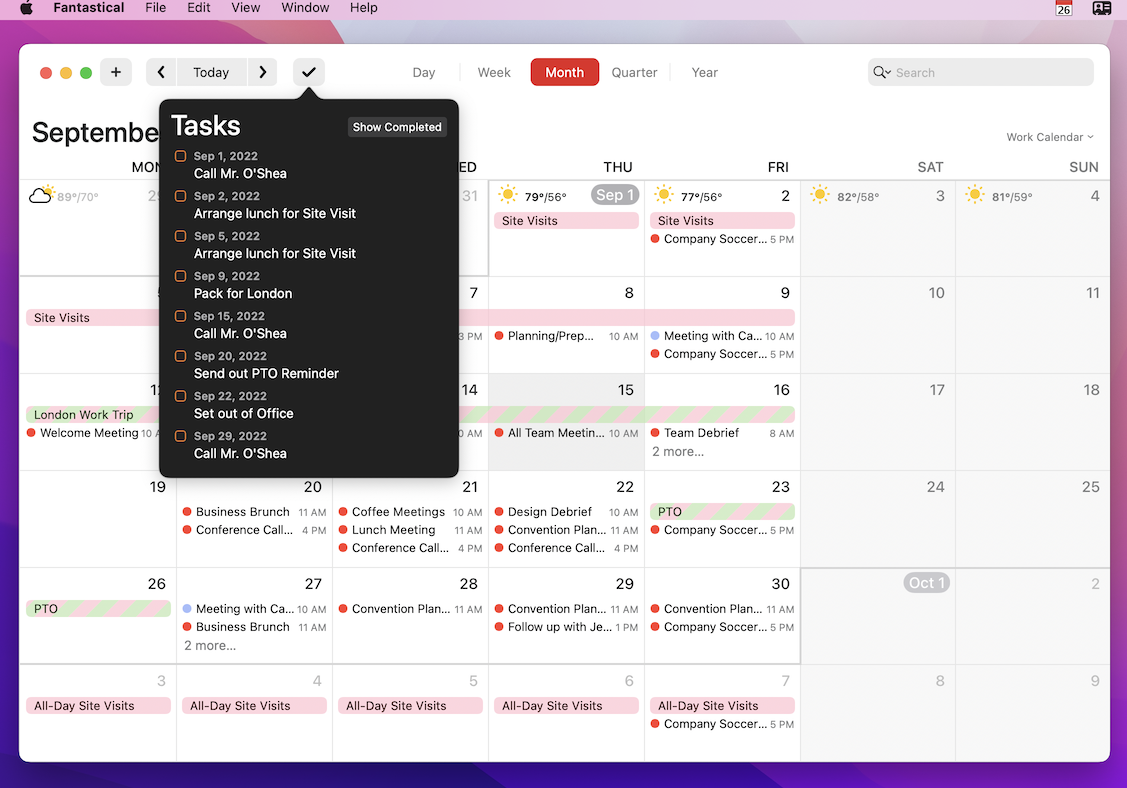Check off Sep 29 Call Mr. O'Shea task
Viewport: 1127px width, 788px height.
180,436
